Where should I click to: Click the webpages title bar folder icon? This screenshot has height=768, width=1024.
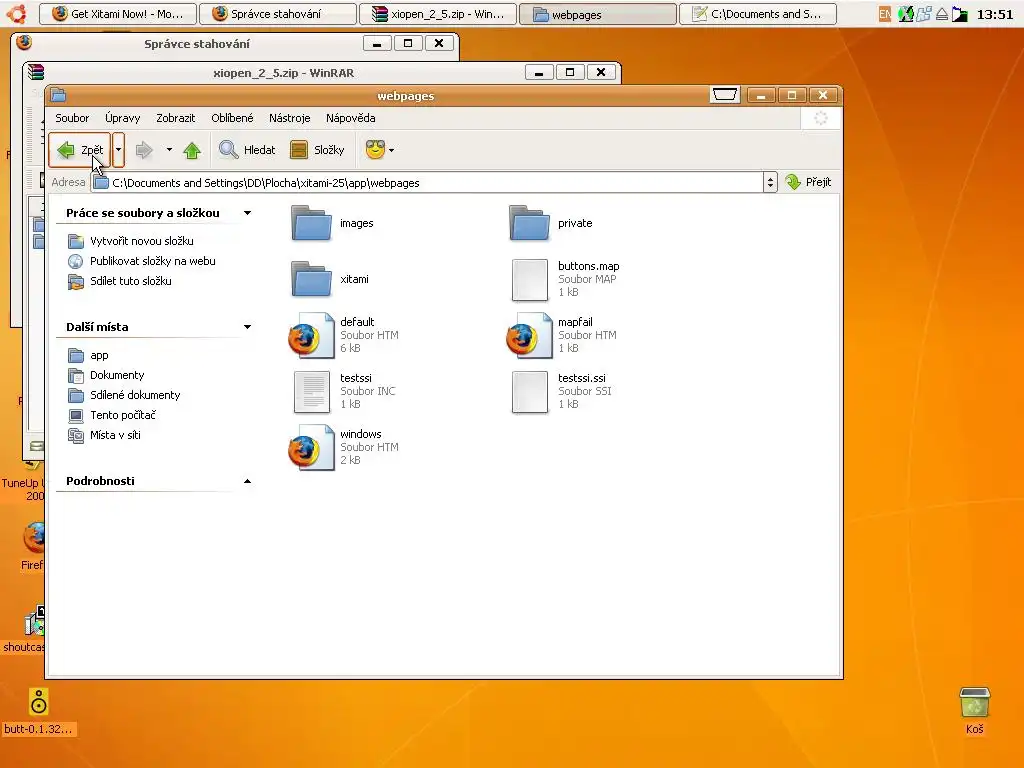tap(59, 96)
